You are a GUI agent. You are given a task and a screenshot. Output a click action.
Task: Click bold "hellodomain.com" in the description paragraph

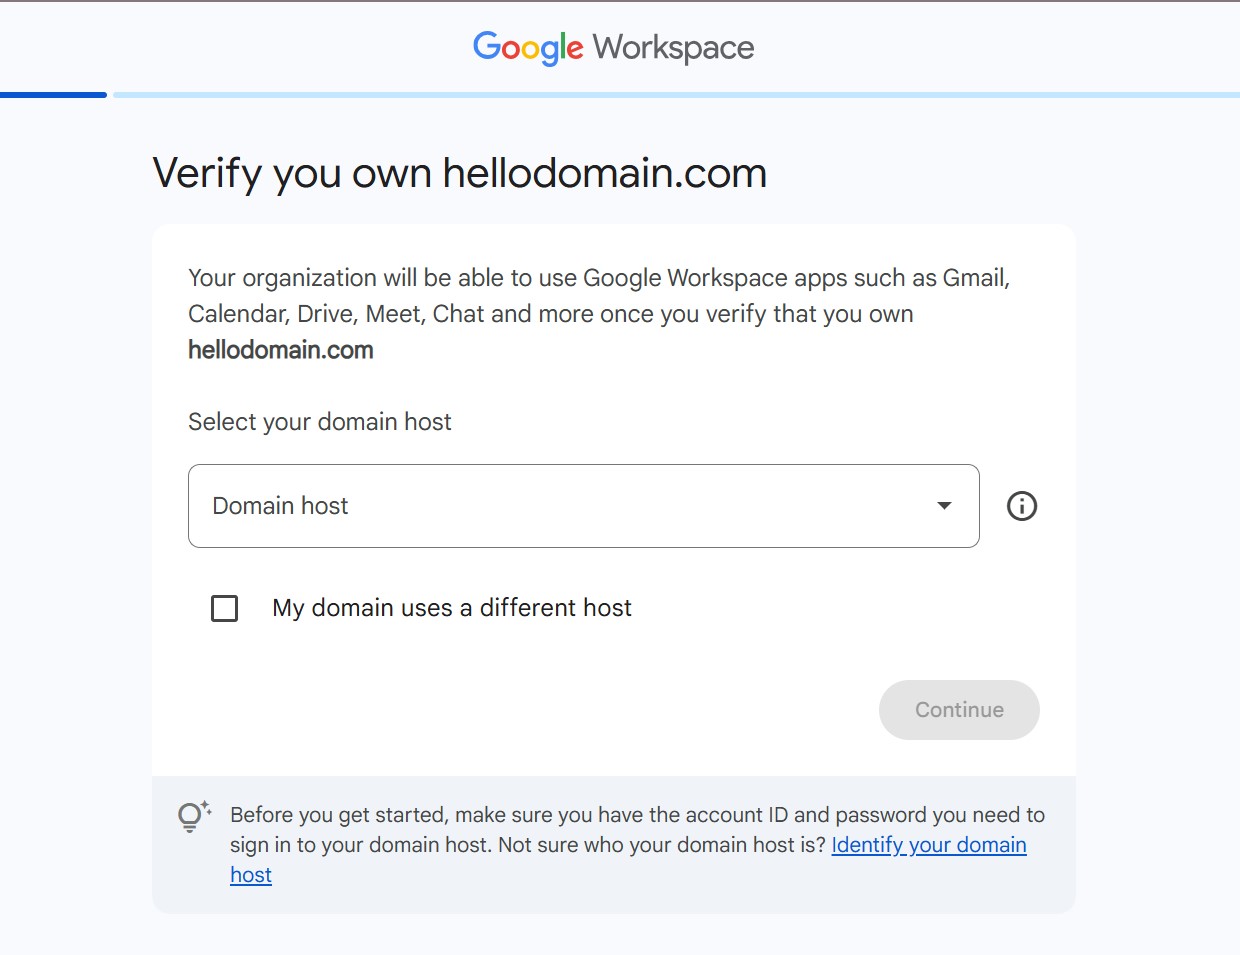pos(281,350)
